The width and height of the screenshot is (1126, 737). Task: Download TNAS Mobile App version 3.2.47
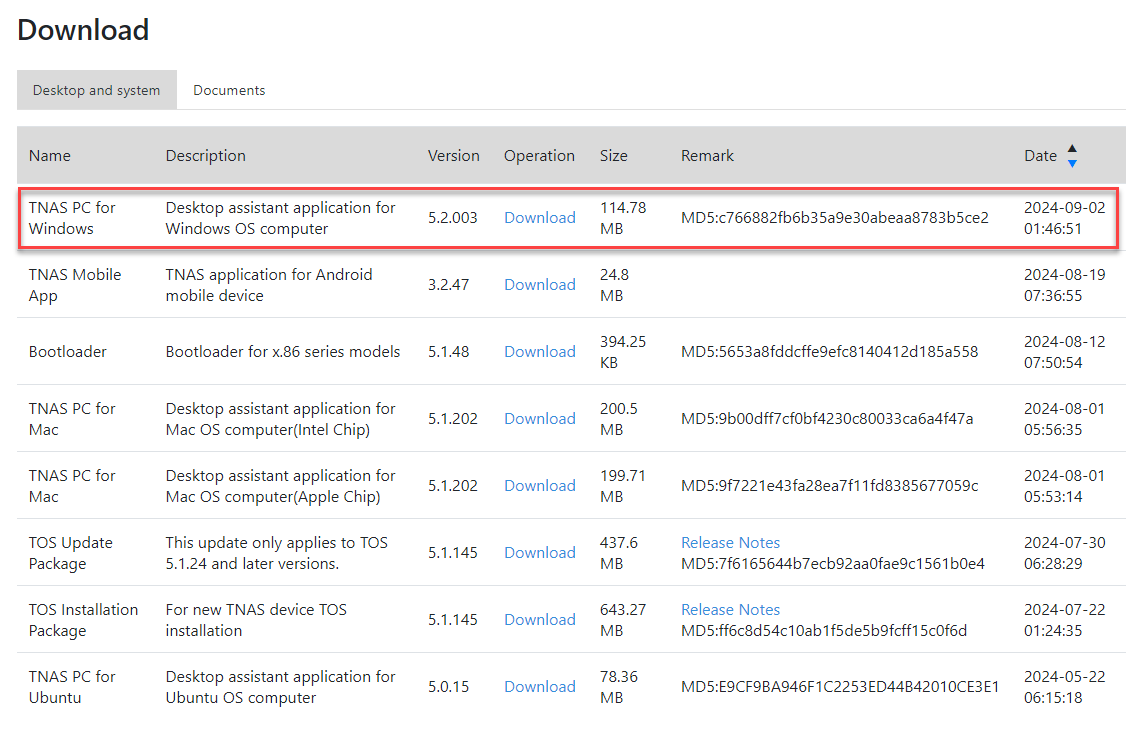pyautogui.click(x=540, y=284)
